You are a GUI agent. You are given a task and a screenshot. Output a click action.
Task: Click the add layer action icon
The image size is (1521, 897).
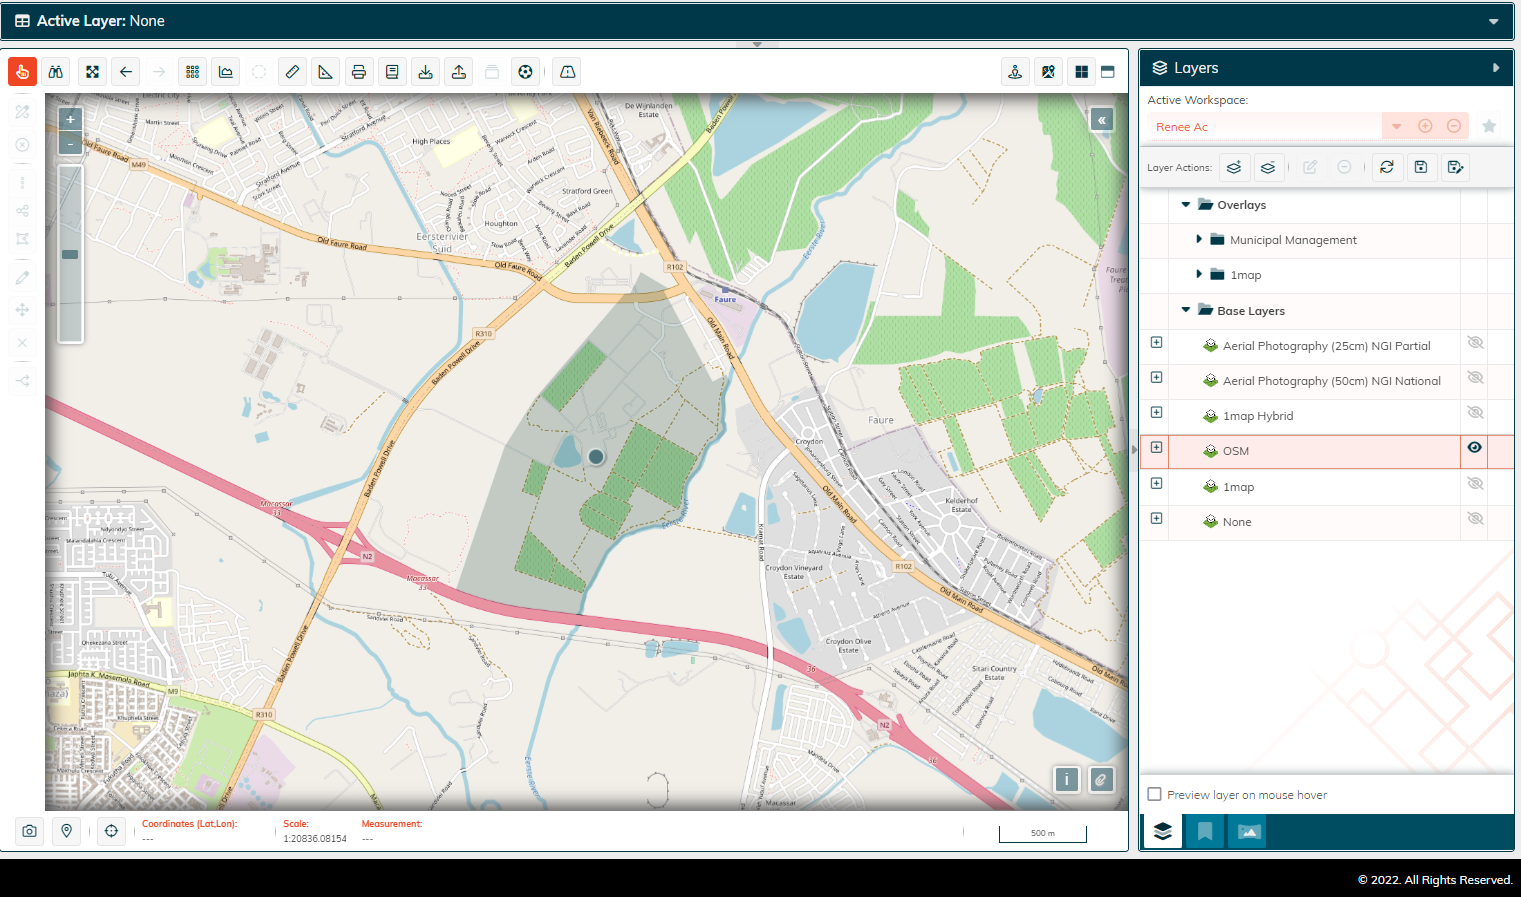coord(1234,167)
